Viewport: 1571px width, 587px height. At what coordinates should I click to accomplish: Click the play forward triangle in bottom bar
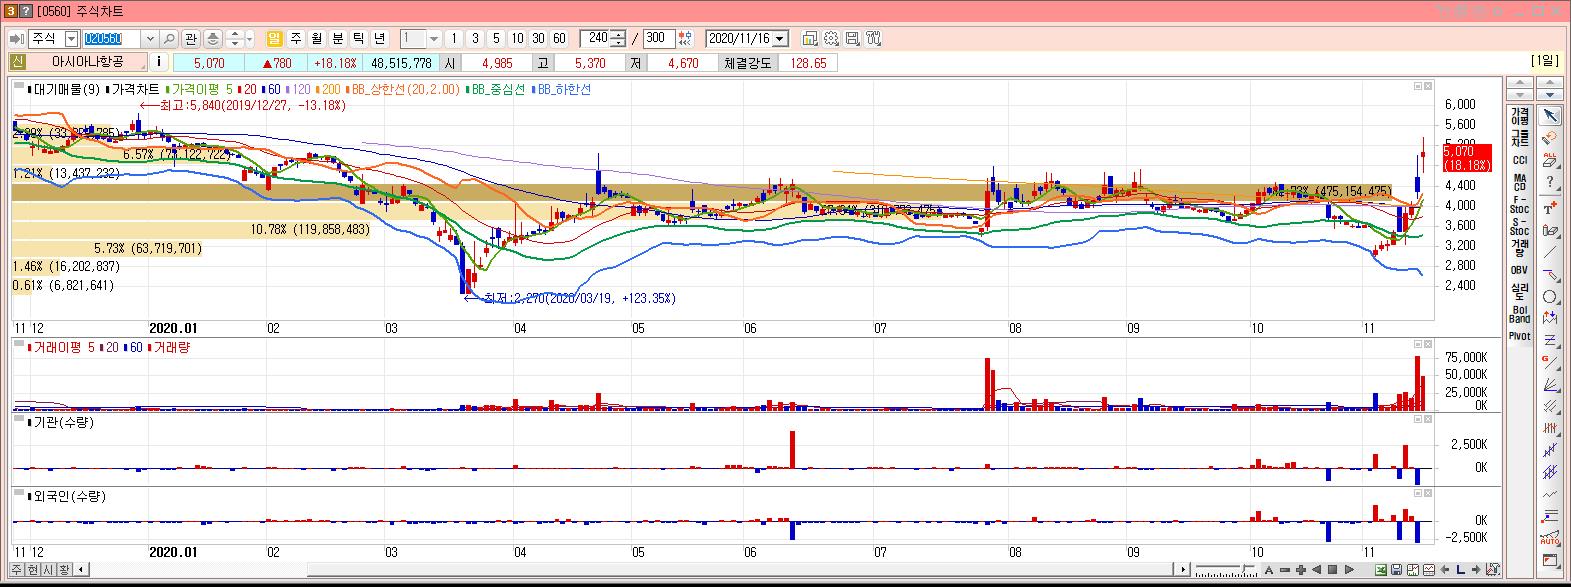coord(1349,570)
